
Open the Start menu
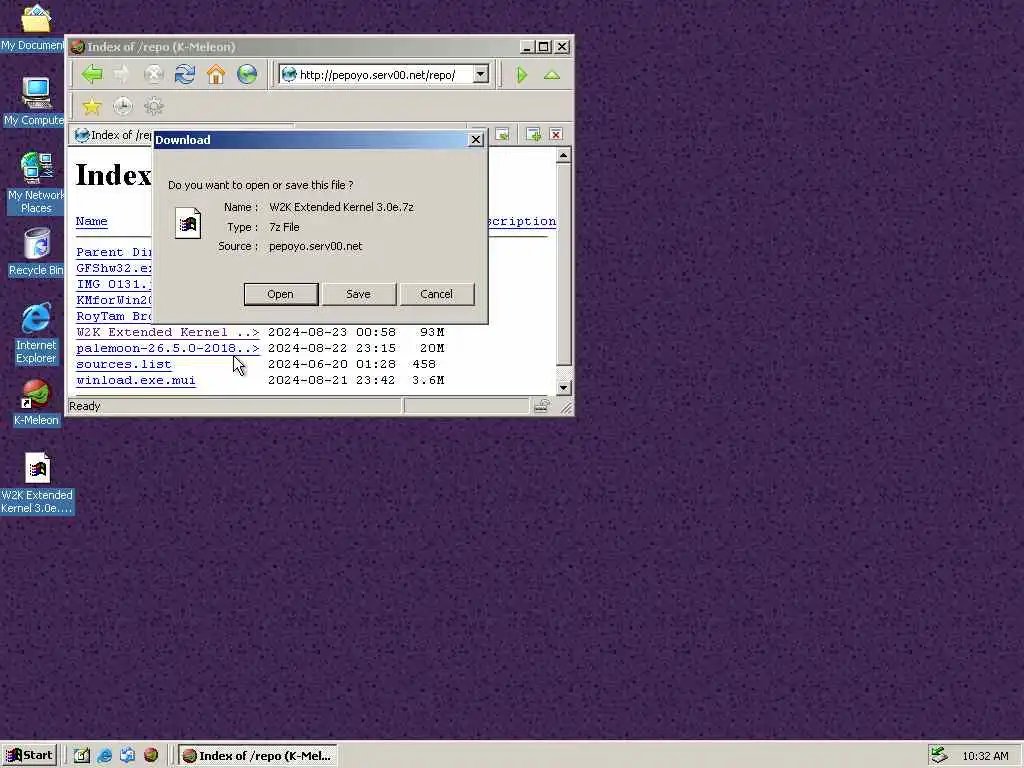pyautogui.click(x=29, y=756)
